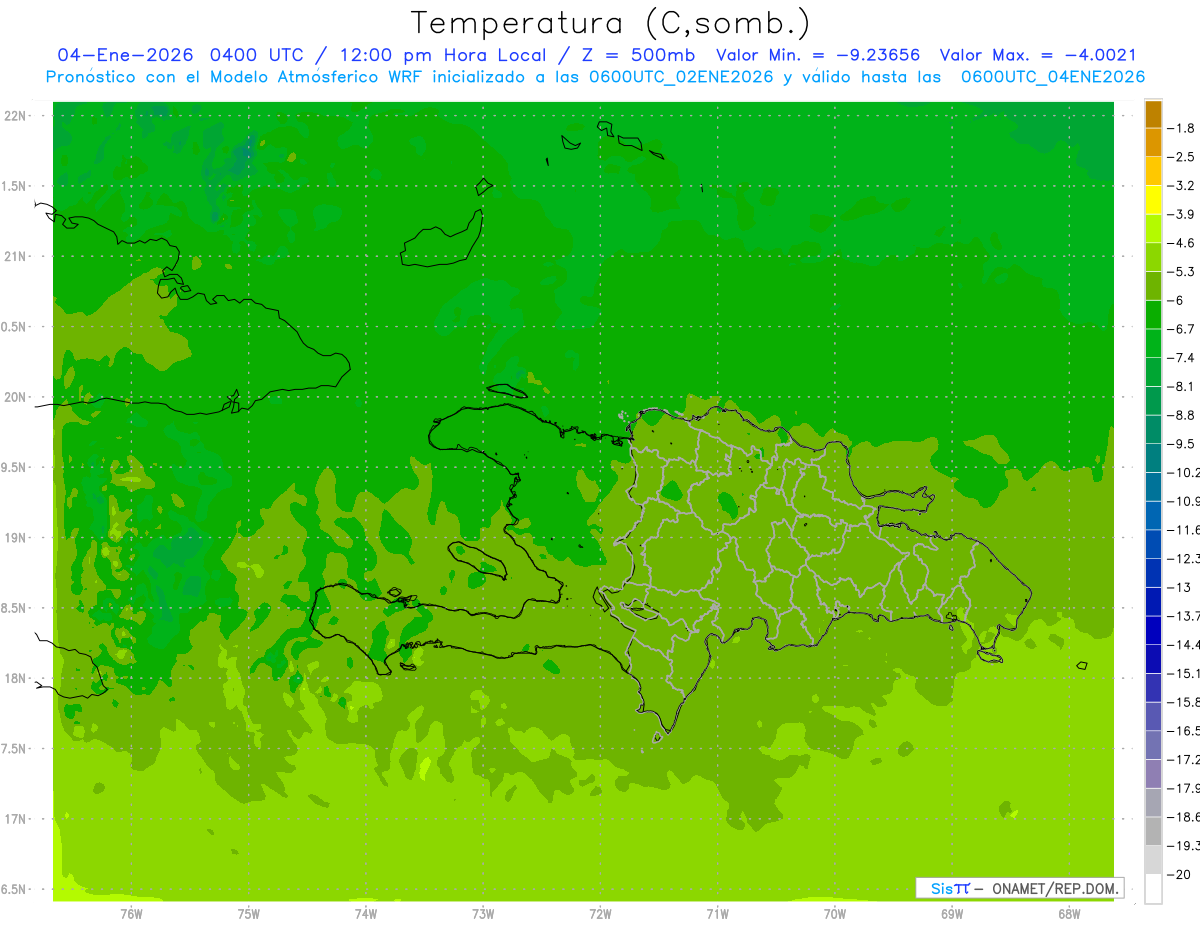Image resolution: width=1200 pixels, height=927 pixels.
Task: Click the '-10.2' colorbar label
Action: tap(1185, 472)
